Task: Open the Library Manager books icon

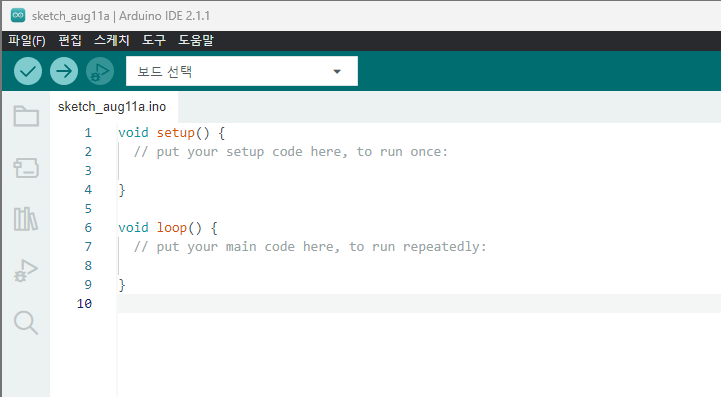Action: click(26, 219)
